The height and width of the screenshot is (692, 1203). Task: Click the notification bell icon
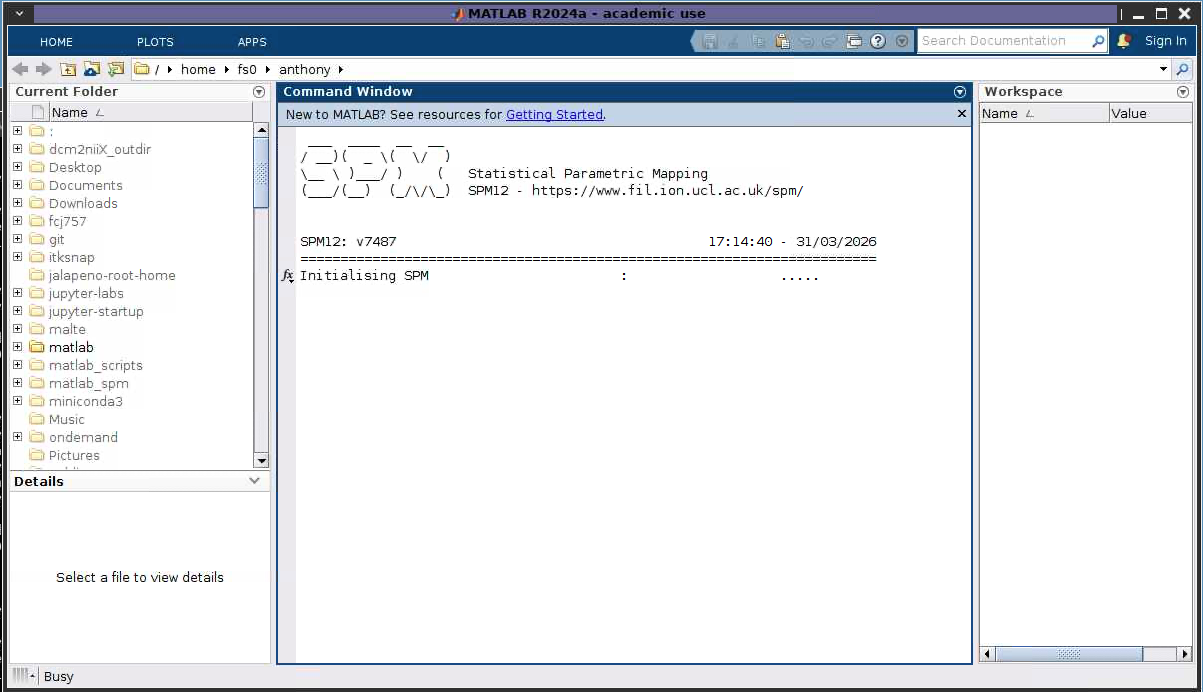(x=1122, y=41)
